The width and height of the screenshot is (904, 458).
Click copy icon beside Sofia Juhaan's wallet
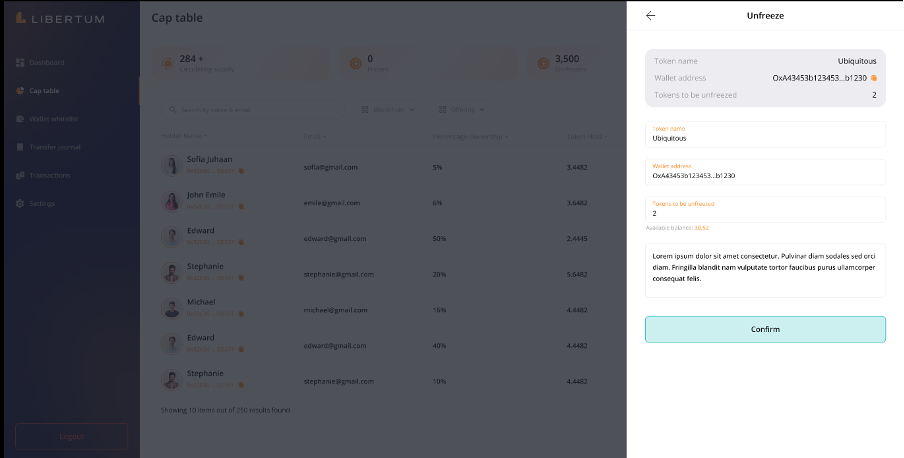tap(241, 172)
